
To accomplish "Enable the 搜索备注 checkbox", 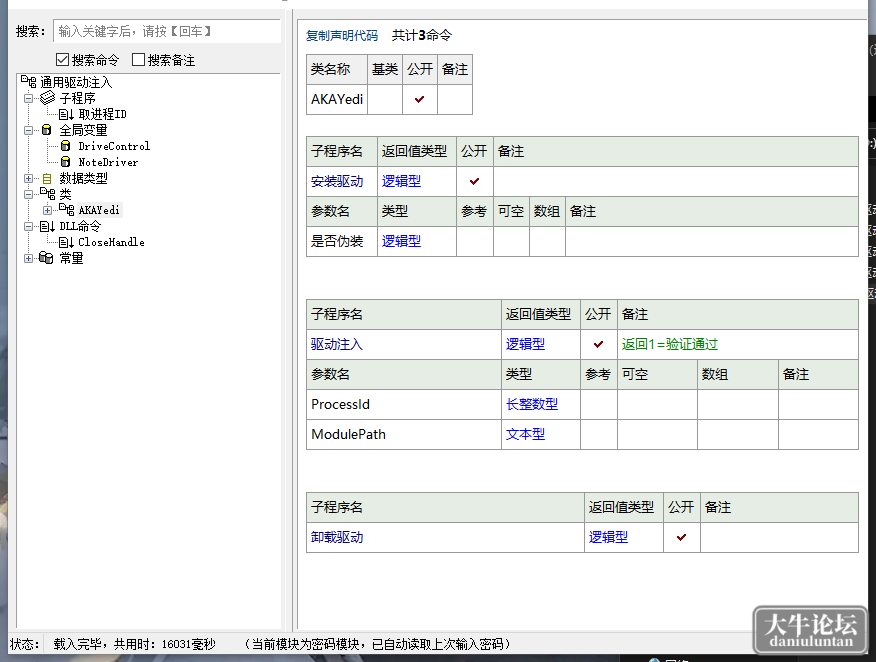I will [x=138, y=59].
